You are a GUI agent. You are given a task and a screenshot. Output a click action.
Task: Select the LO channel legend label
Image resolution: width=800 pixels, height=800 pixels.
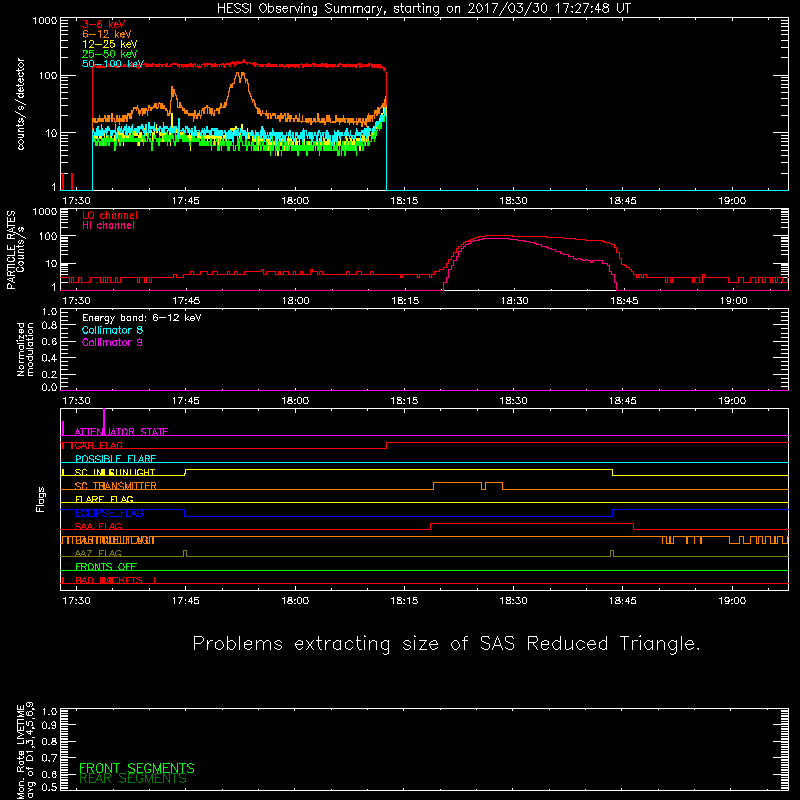(110, 215)
